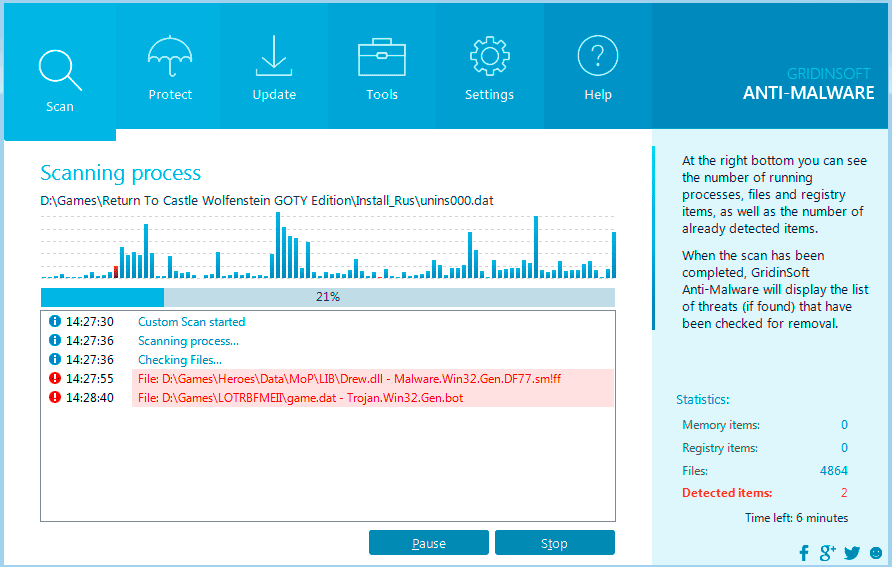This screenshot has height=567, width=892.
Task: Select the Drew.dll Malware.Win32.Gen detection row
Action: pos(373,379)
